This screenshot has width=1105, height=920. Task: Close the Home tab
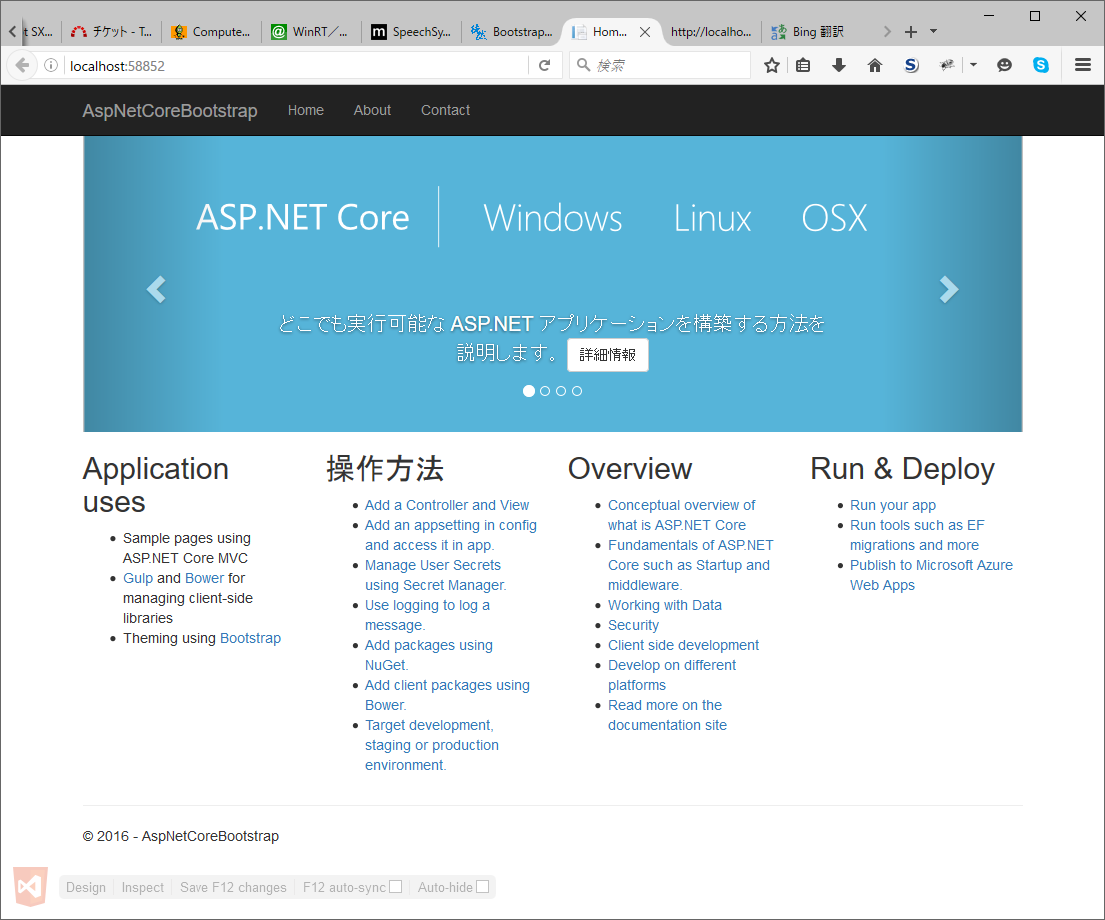click(645, 32)
